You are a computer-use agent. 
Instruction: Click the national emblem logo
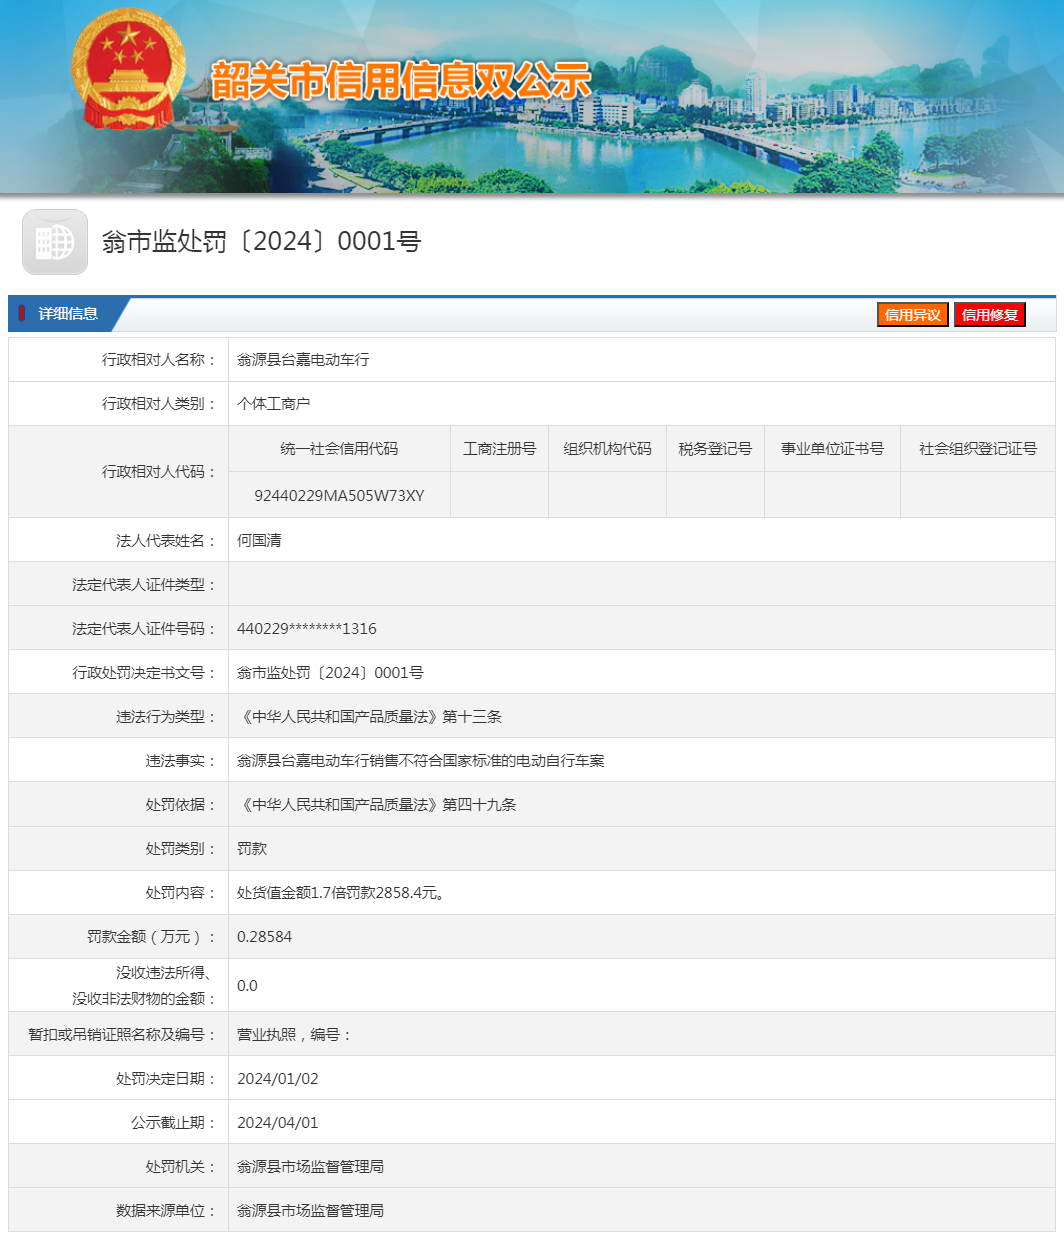point(128,70)
